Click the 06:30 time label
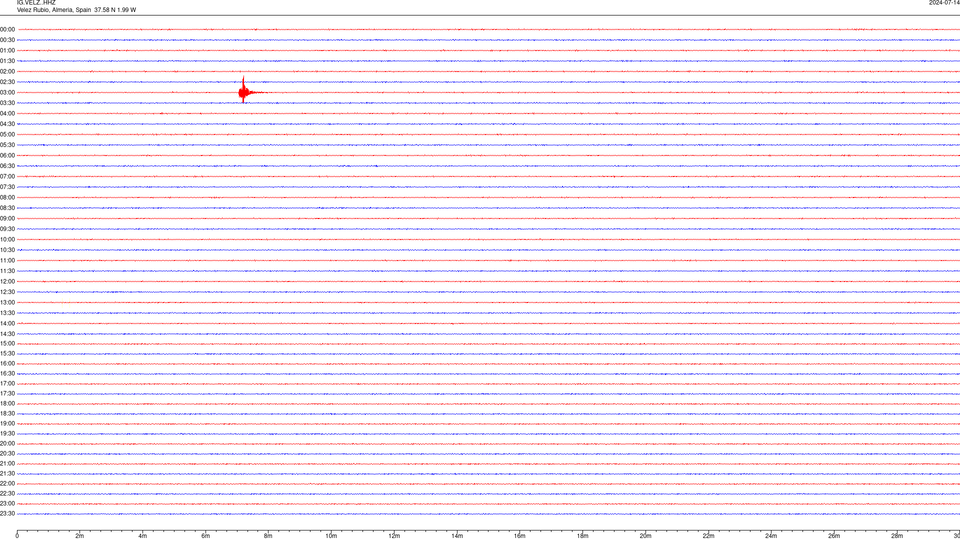960x540 pixels. coord(7,166)
